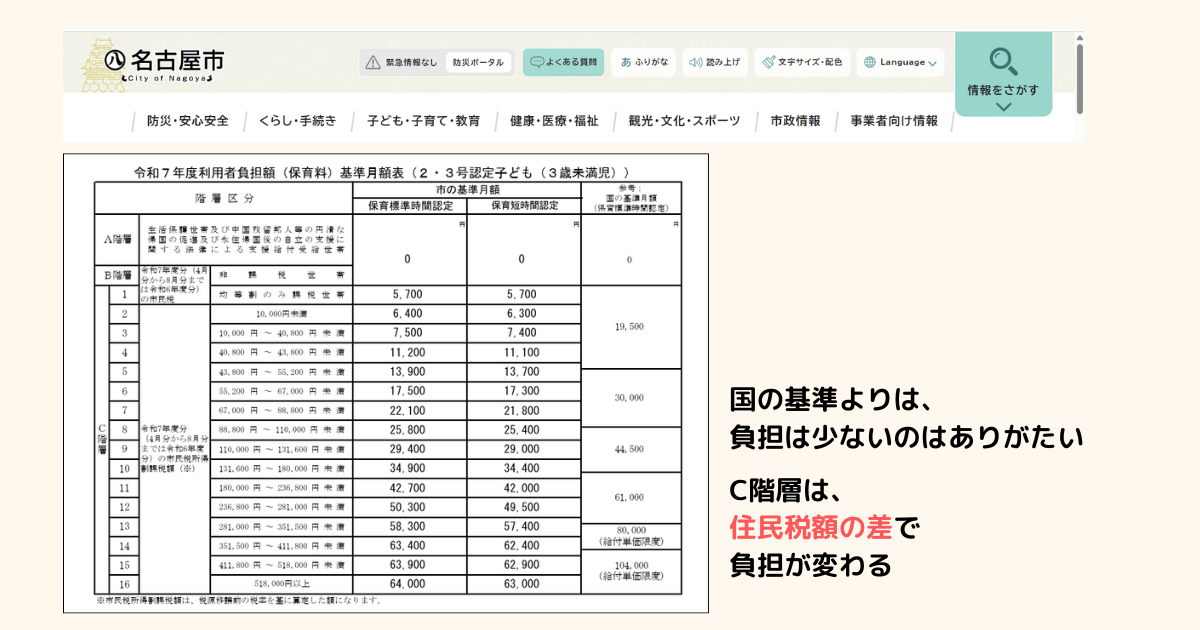Expand the Language dropdown chevron
This screenshot has width=1200, height=630.
(x=933, y=63)
